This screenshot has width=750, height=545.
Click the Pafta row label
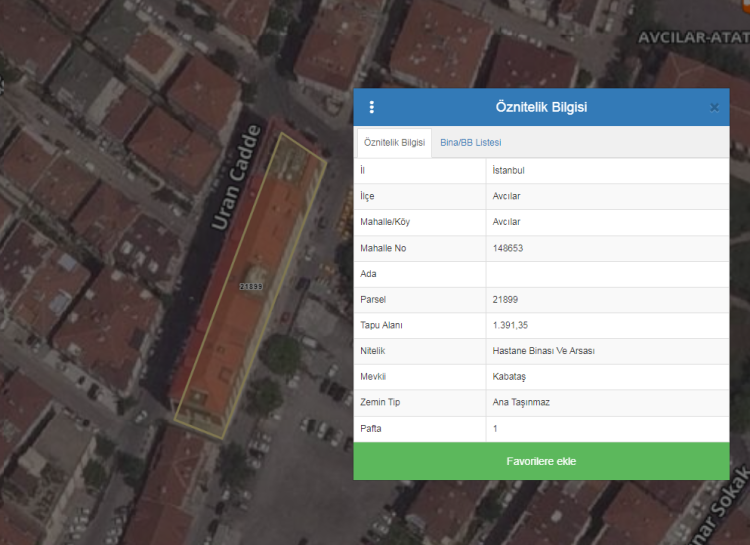coord(372,429)
